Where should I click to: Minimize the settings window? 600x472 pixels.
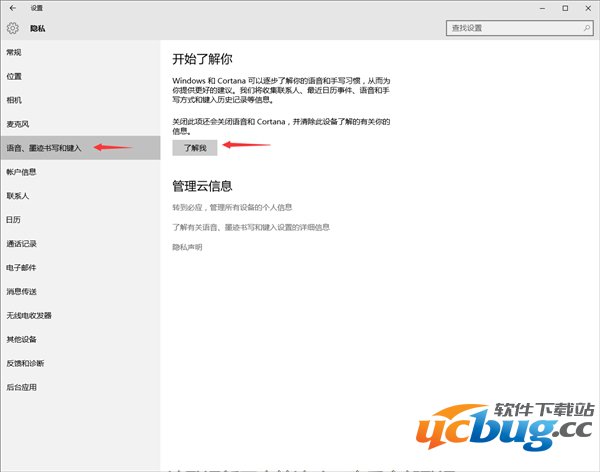point(543,8)
